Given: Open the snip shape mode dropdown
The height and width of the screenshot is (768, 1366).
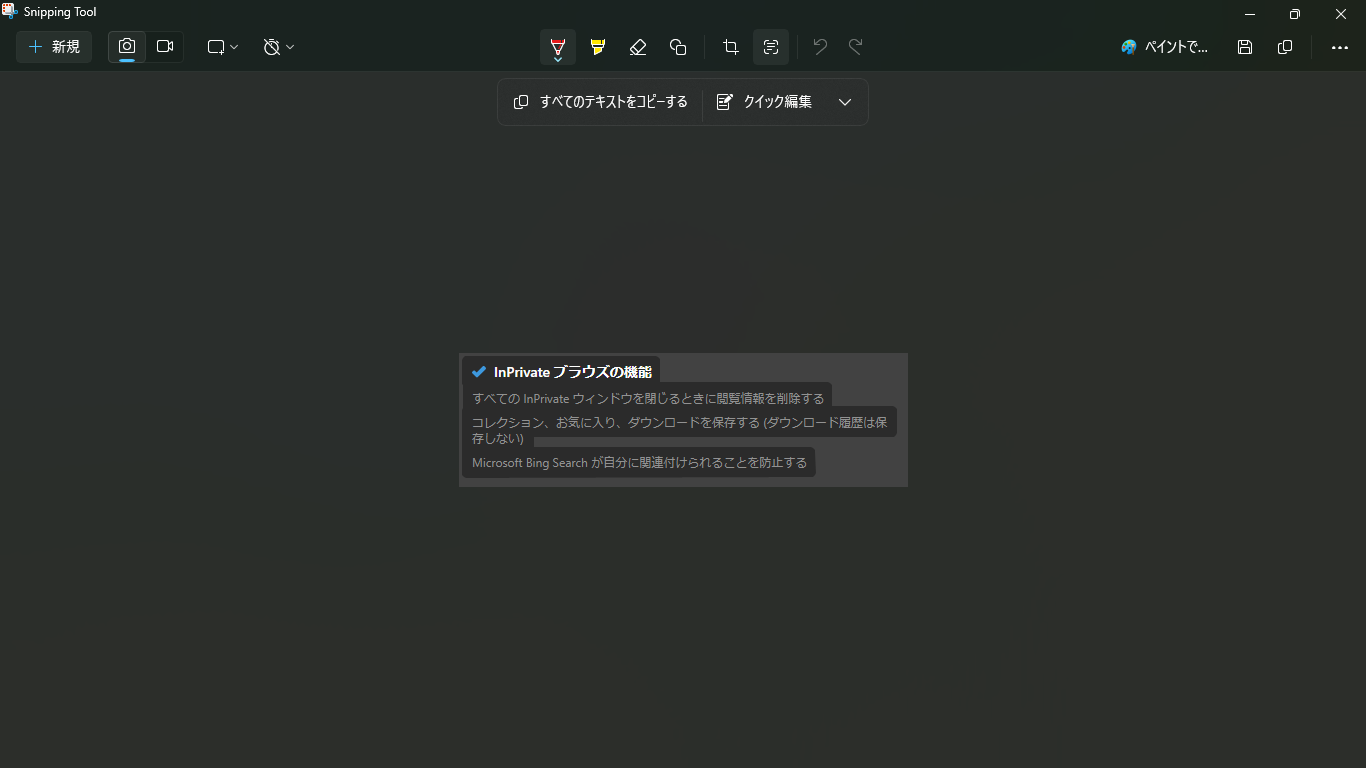Looking at the screenshot, I should click(x=223, y=47).
